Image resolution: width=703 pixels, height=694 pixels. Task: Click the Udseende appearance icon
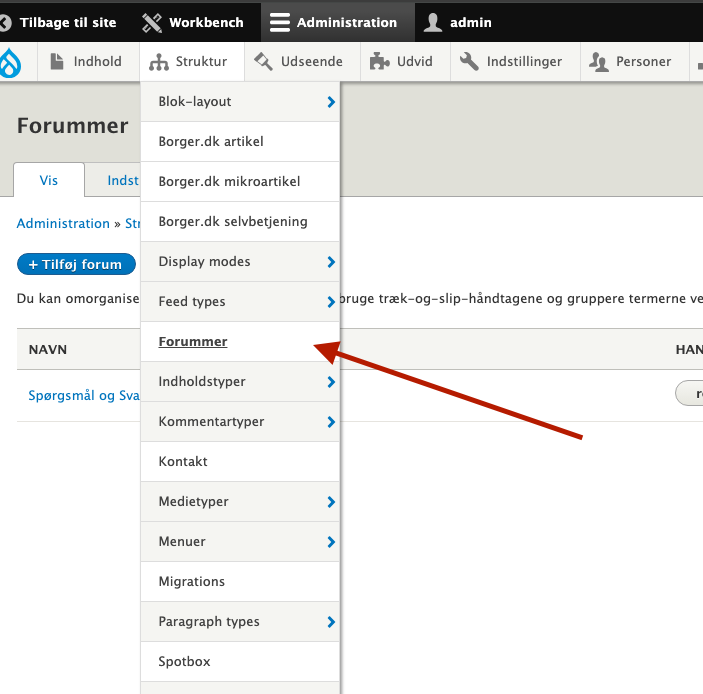(264, 62)
